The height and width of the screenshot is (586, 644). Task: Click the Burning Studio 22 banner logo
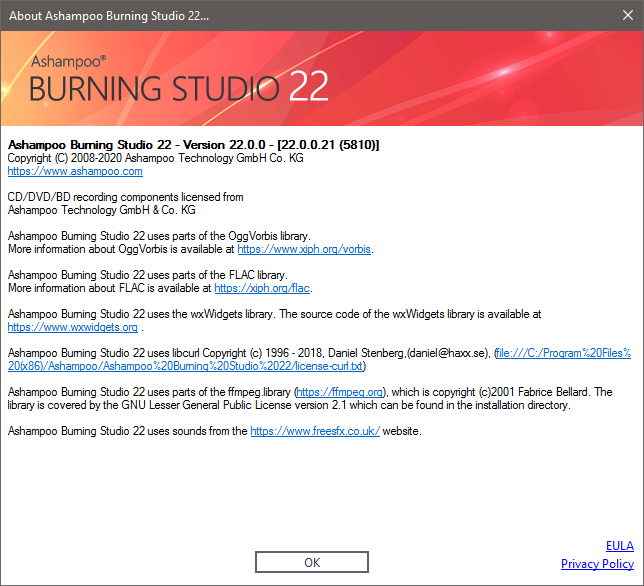tap(179, 80)
